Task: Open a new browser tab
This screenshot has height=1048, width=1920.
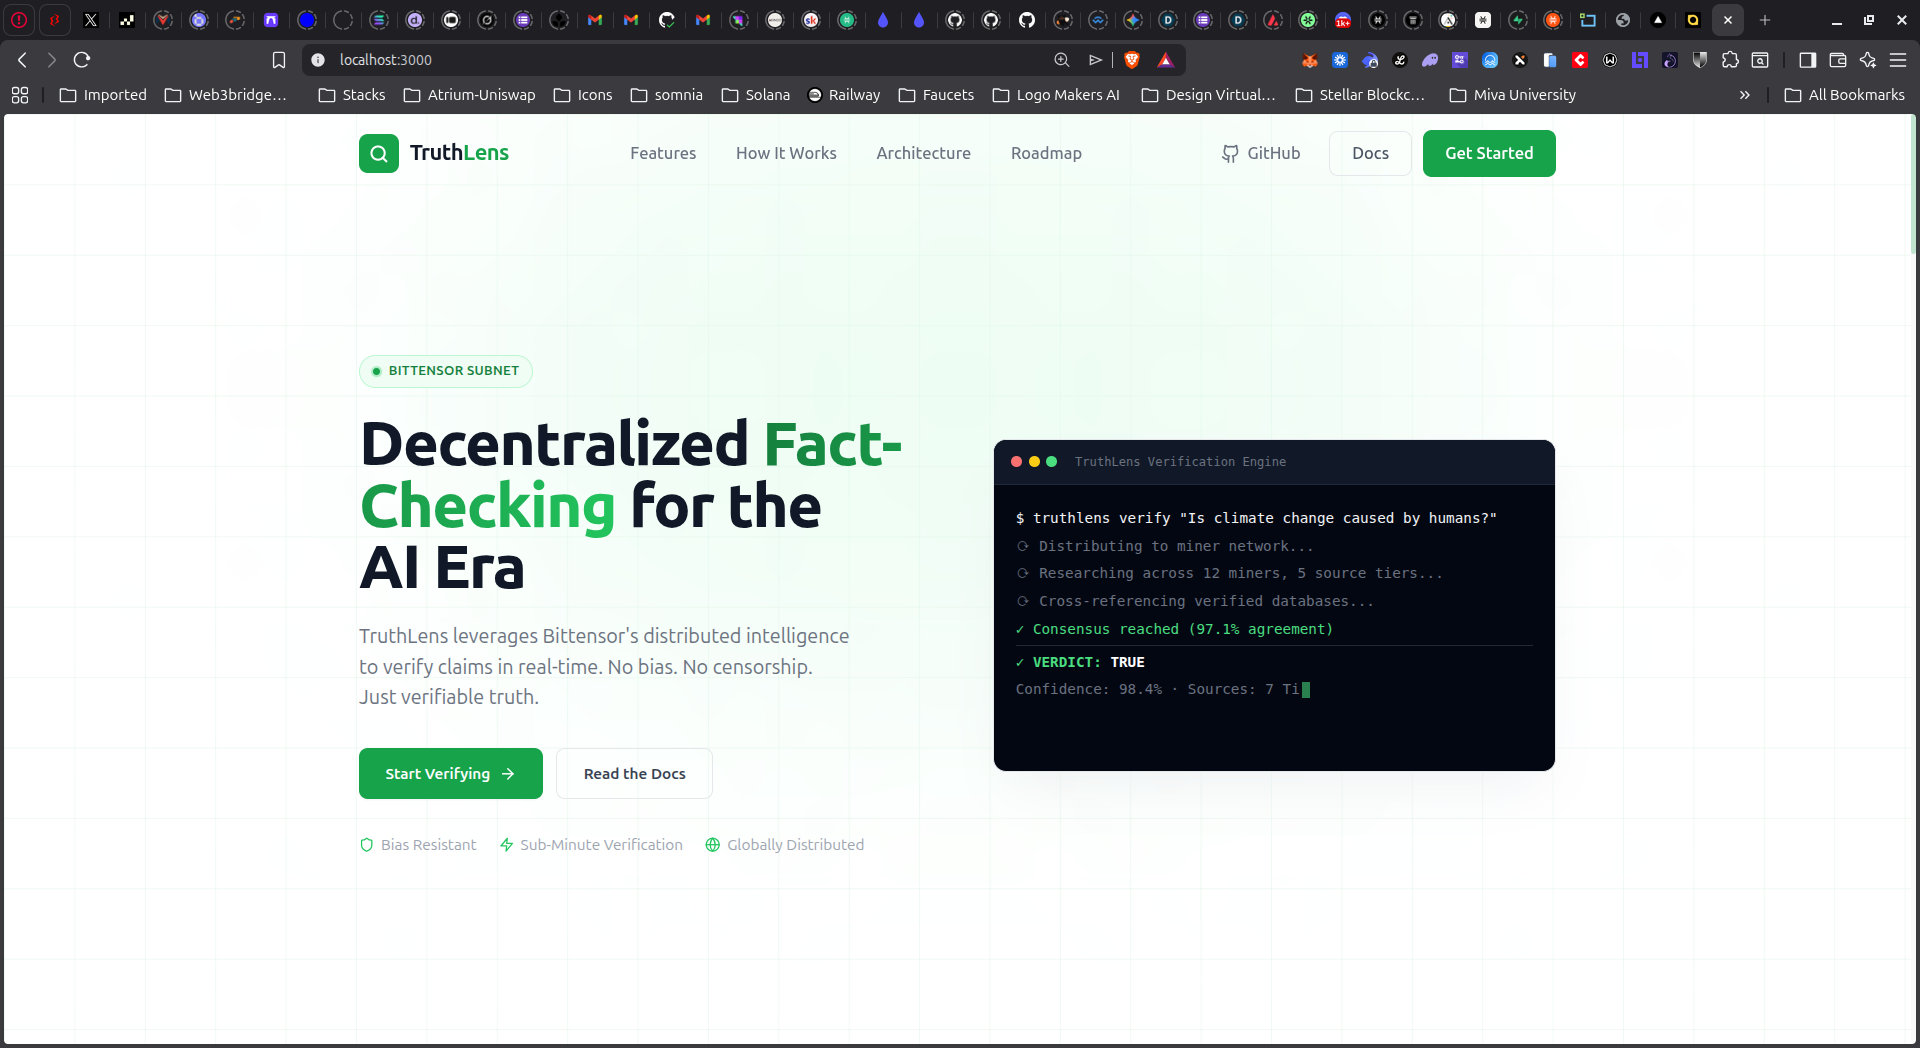Action: pyautogui.click(x=1765, y=20)
